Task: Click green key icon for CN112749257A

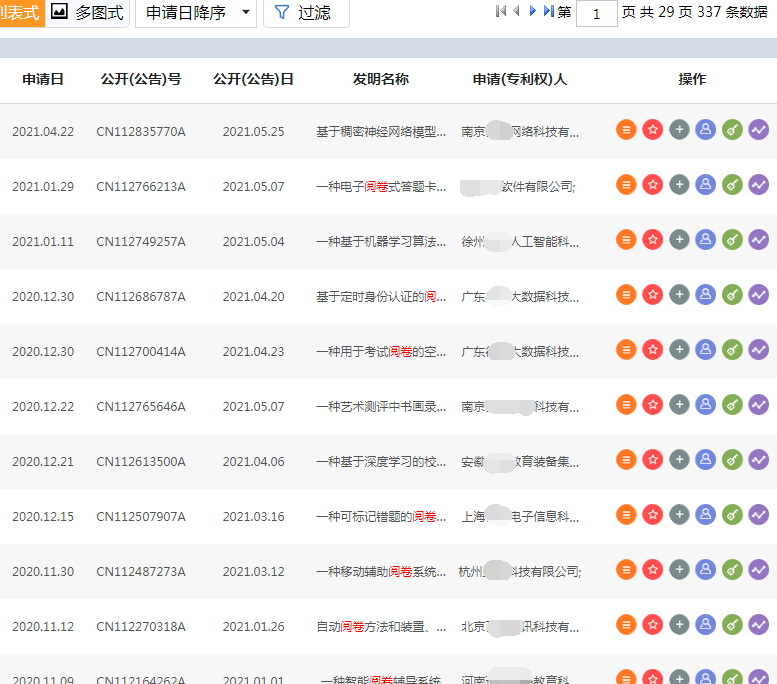Action: point(732,240)
